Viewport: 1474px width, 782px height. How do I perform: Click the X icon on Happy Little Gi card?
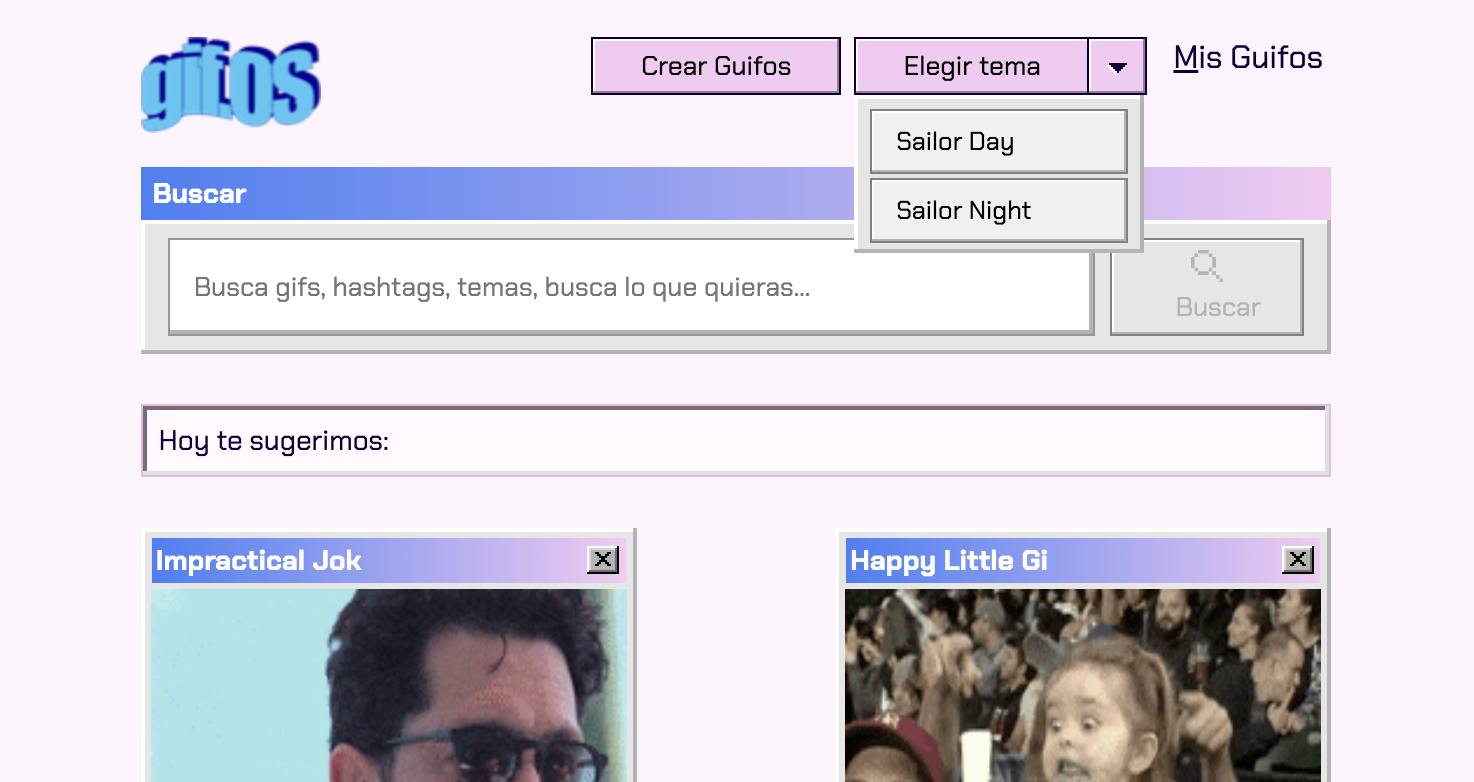[x=1297, y=560]
